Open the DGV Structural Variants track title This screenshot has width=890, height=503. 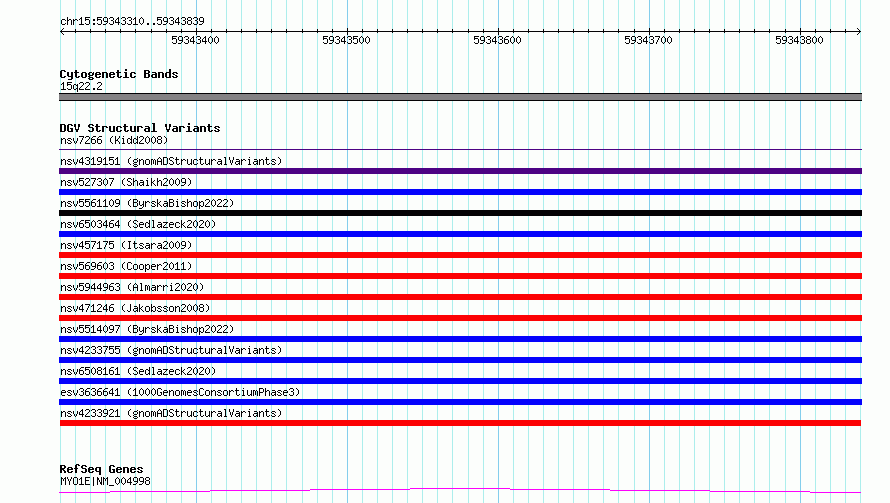pos(140,128)
